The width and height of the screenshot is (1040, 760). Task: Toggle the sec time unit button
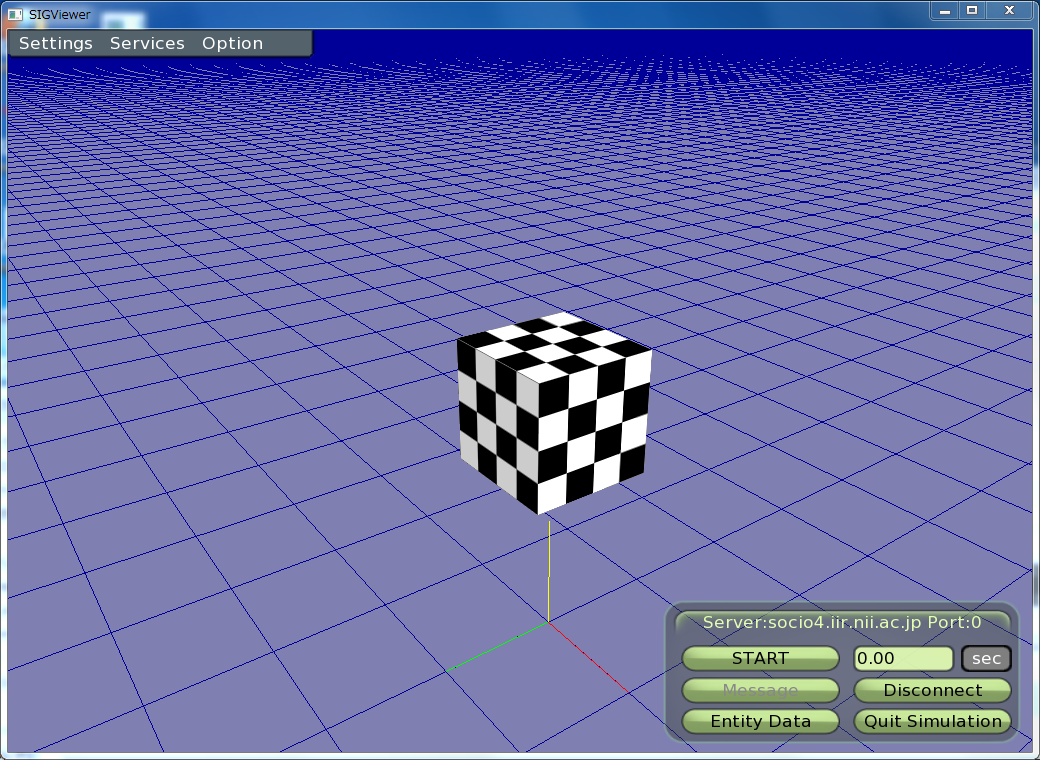pyautogui.click(x=986, y=659)
